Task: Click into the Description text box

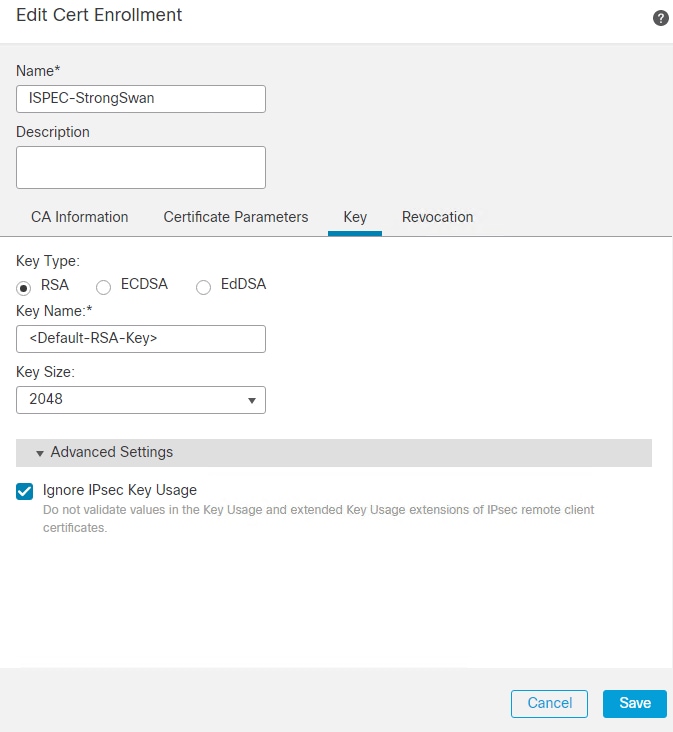Action: click(140, 167)
